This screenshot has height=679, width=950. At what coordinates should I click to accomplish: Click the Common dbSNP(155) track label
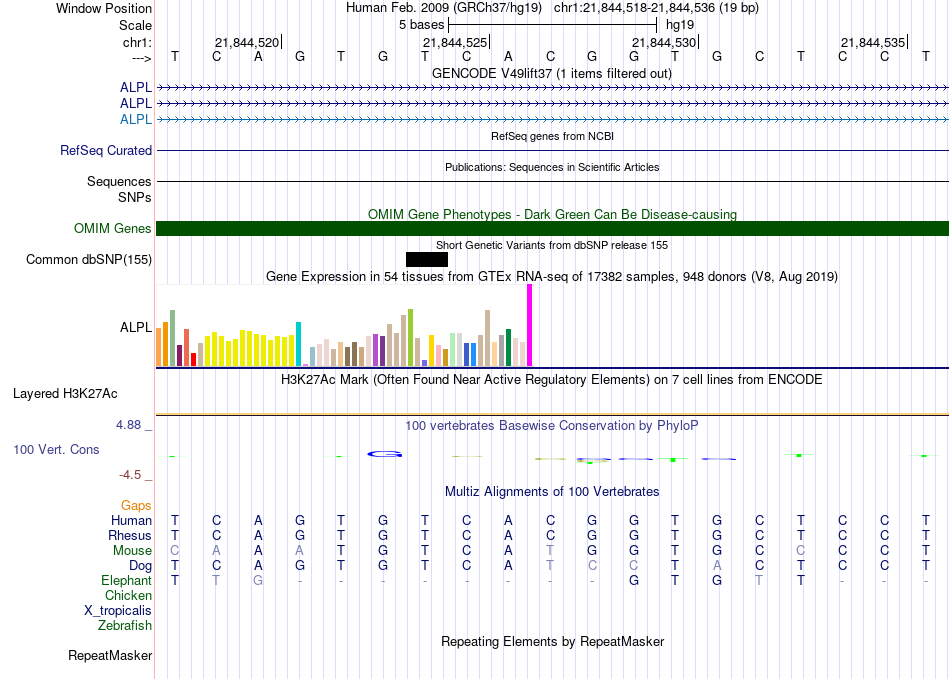point(89,260)
